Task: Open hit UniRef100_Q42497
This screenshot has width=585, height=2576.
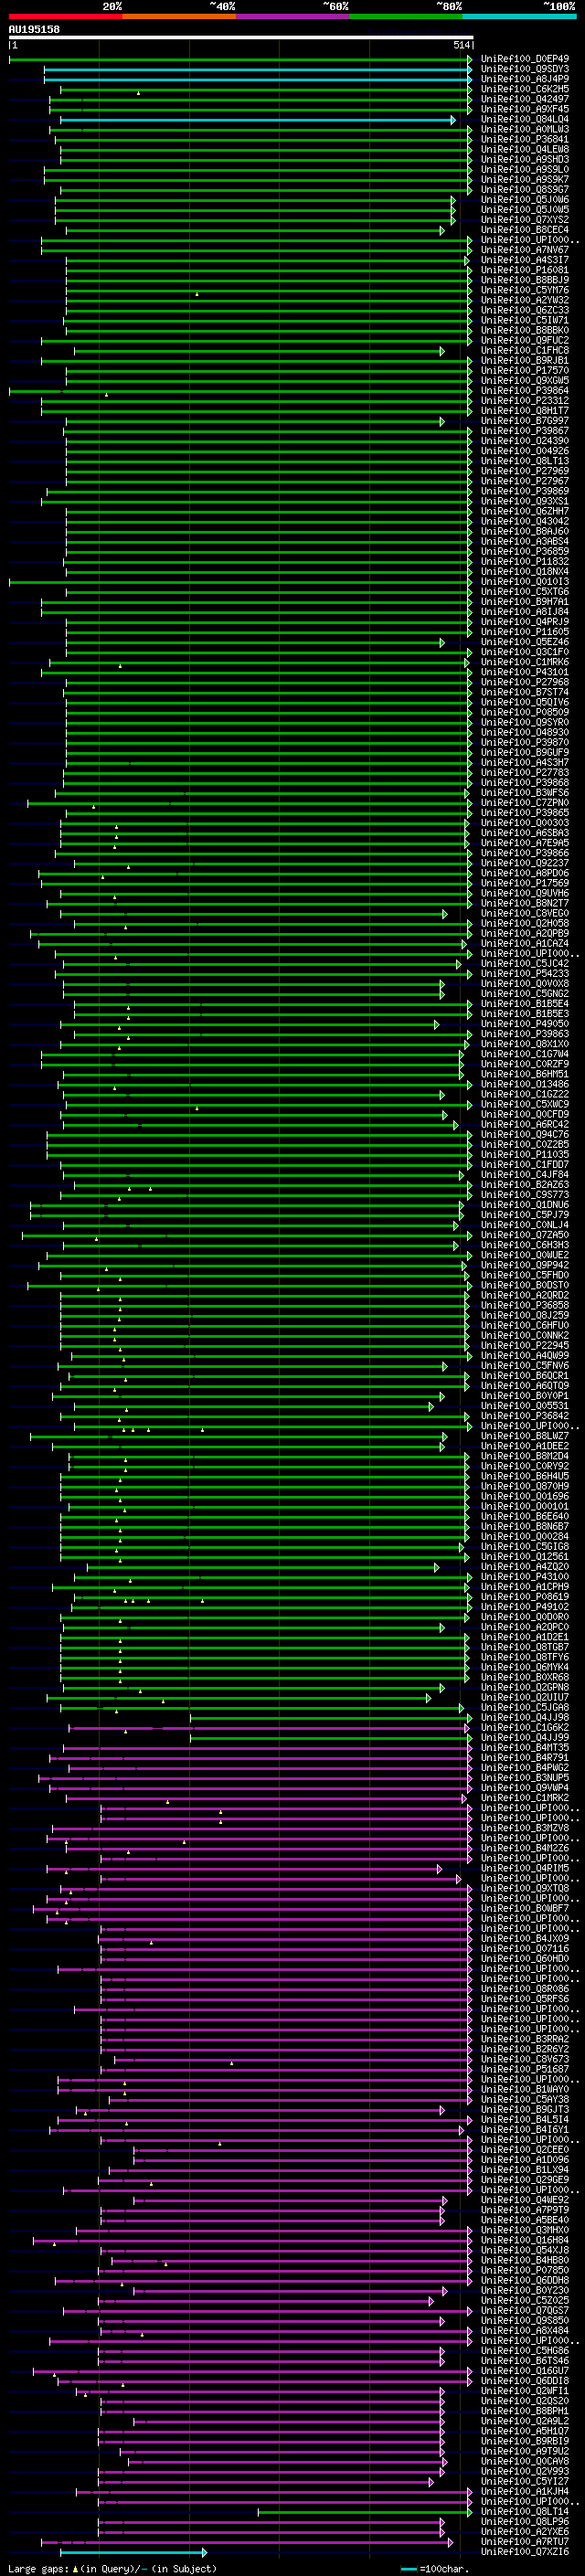Action: pos(525,99)
